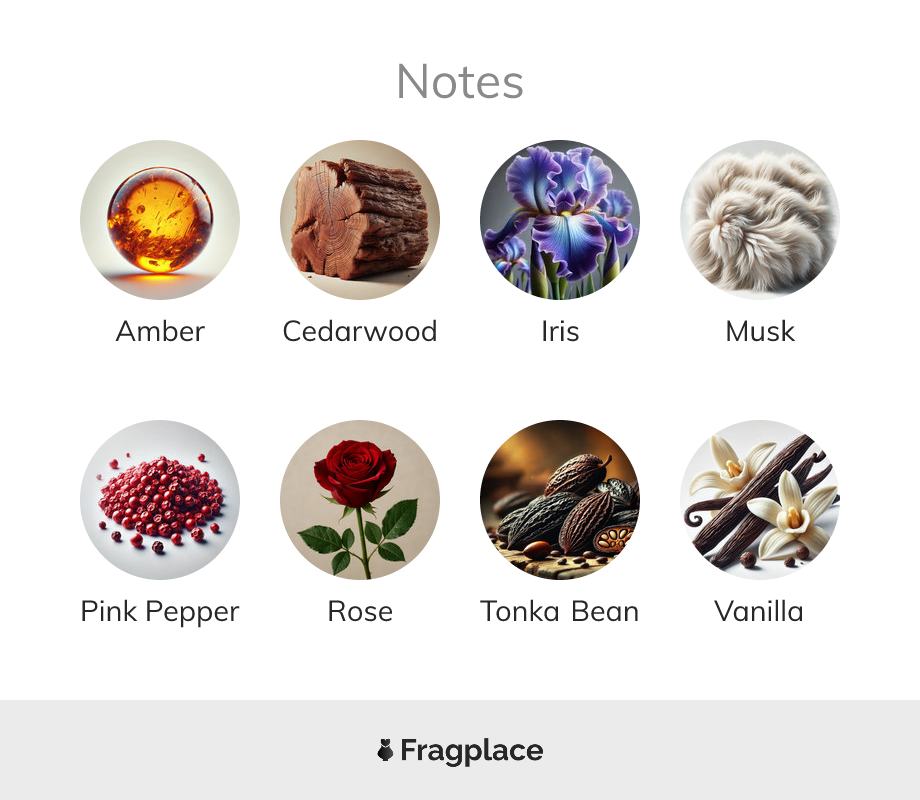This screenshot has width=920, height=800.
Task: Click the Cedarwood text label
Action: [360, 331]
